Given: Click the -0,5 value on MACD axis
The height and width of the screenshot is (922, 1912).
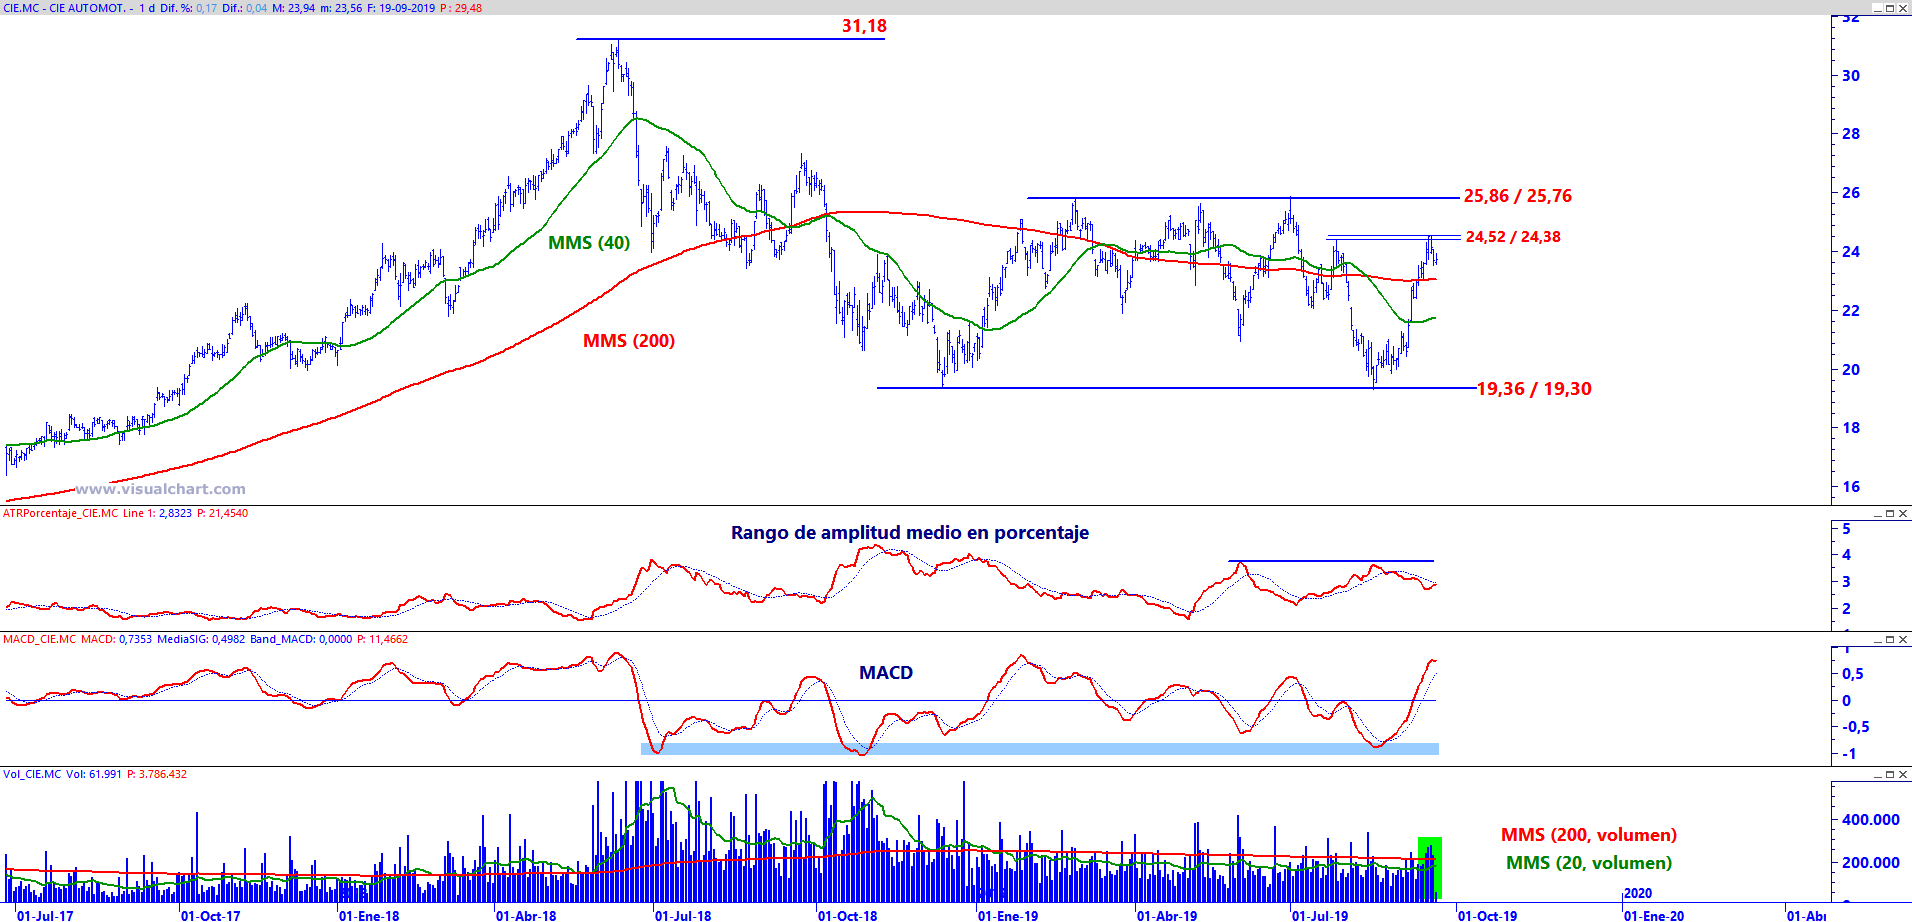Looking at the screenshot, I should (x=1856, y=727).
